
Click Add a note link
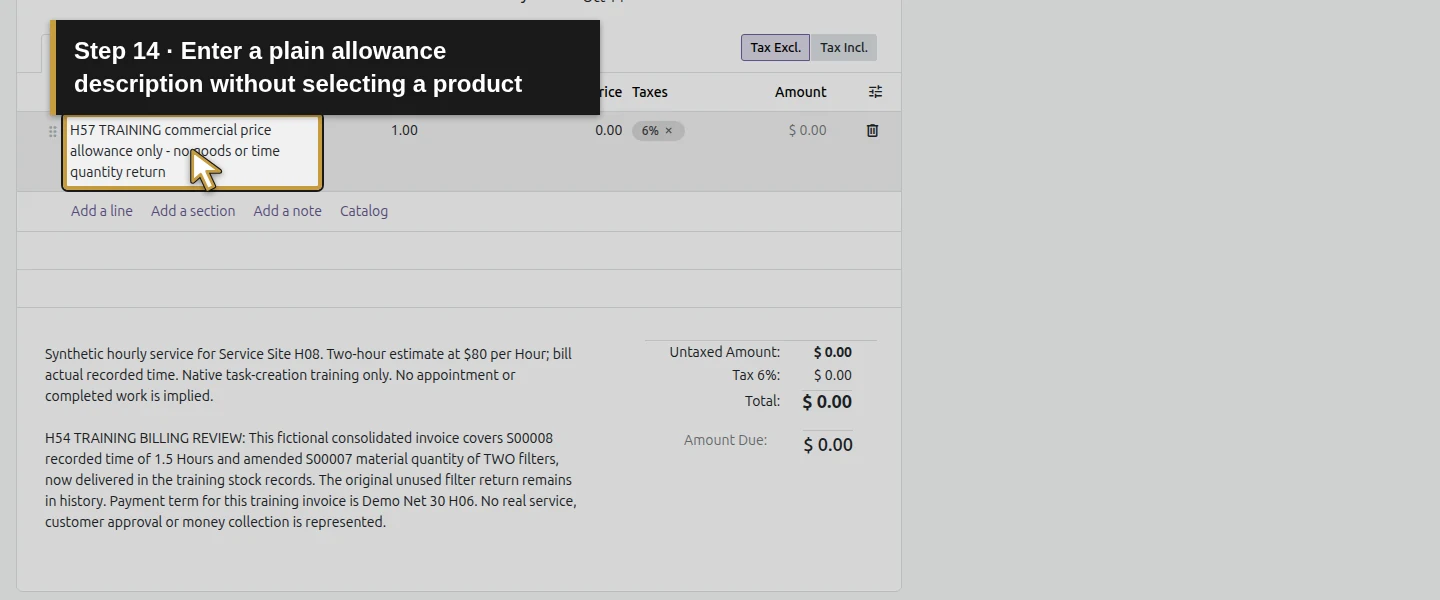(x=287, y=211)
